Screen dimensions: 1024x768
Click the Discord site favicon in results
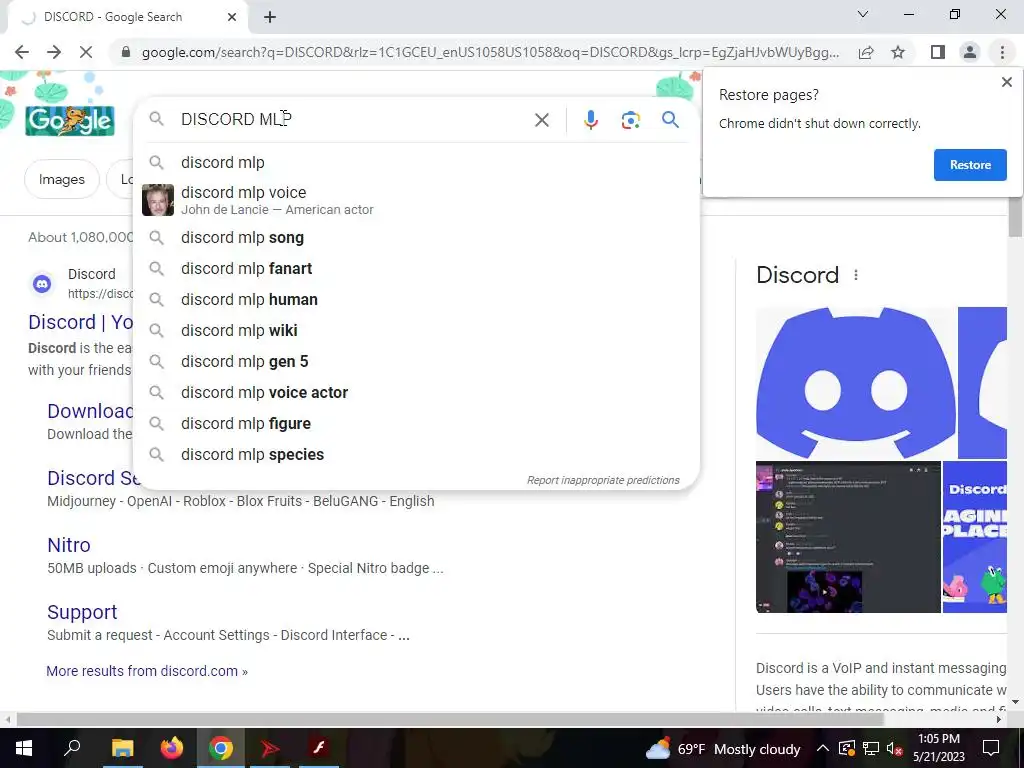42,283
